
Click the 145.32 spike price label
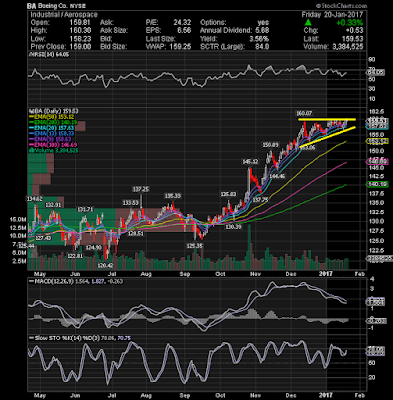(250, 162)
